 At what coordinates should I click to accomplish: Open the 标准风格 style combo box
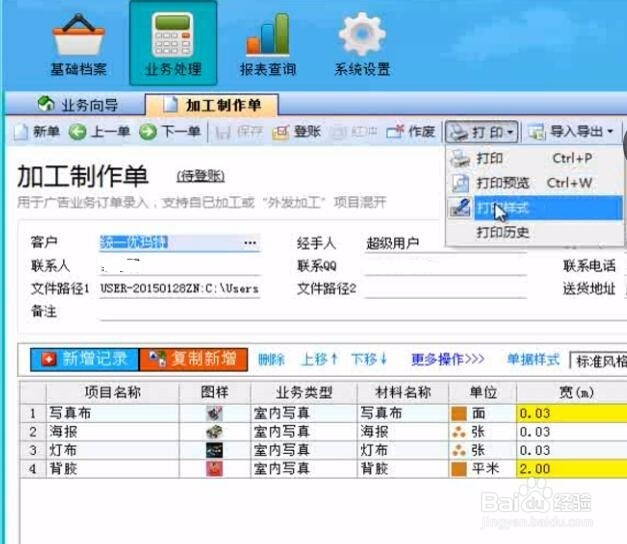point(598,361)
